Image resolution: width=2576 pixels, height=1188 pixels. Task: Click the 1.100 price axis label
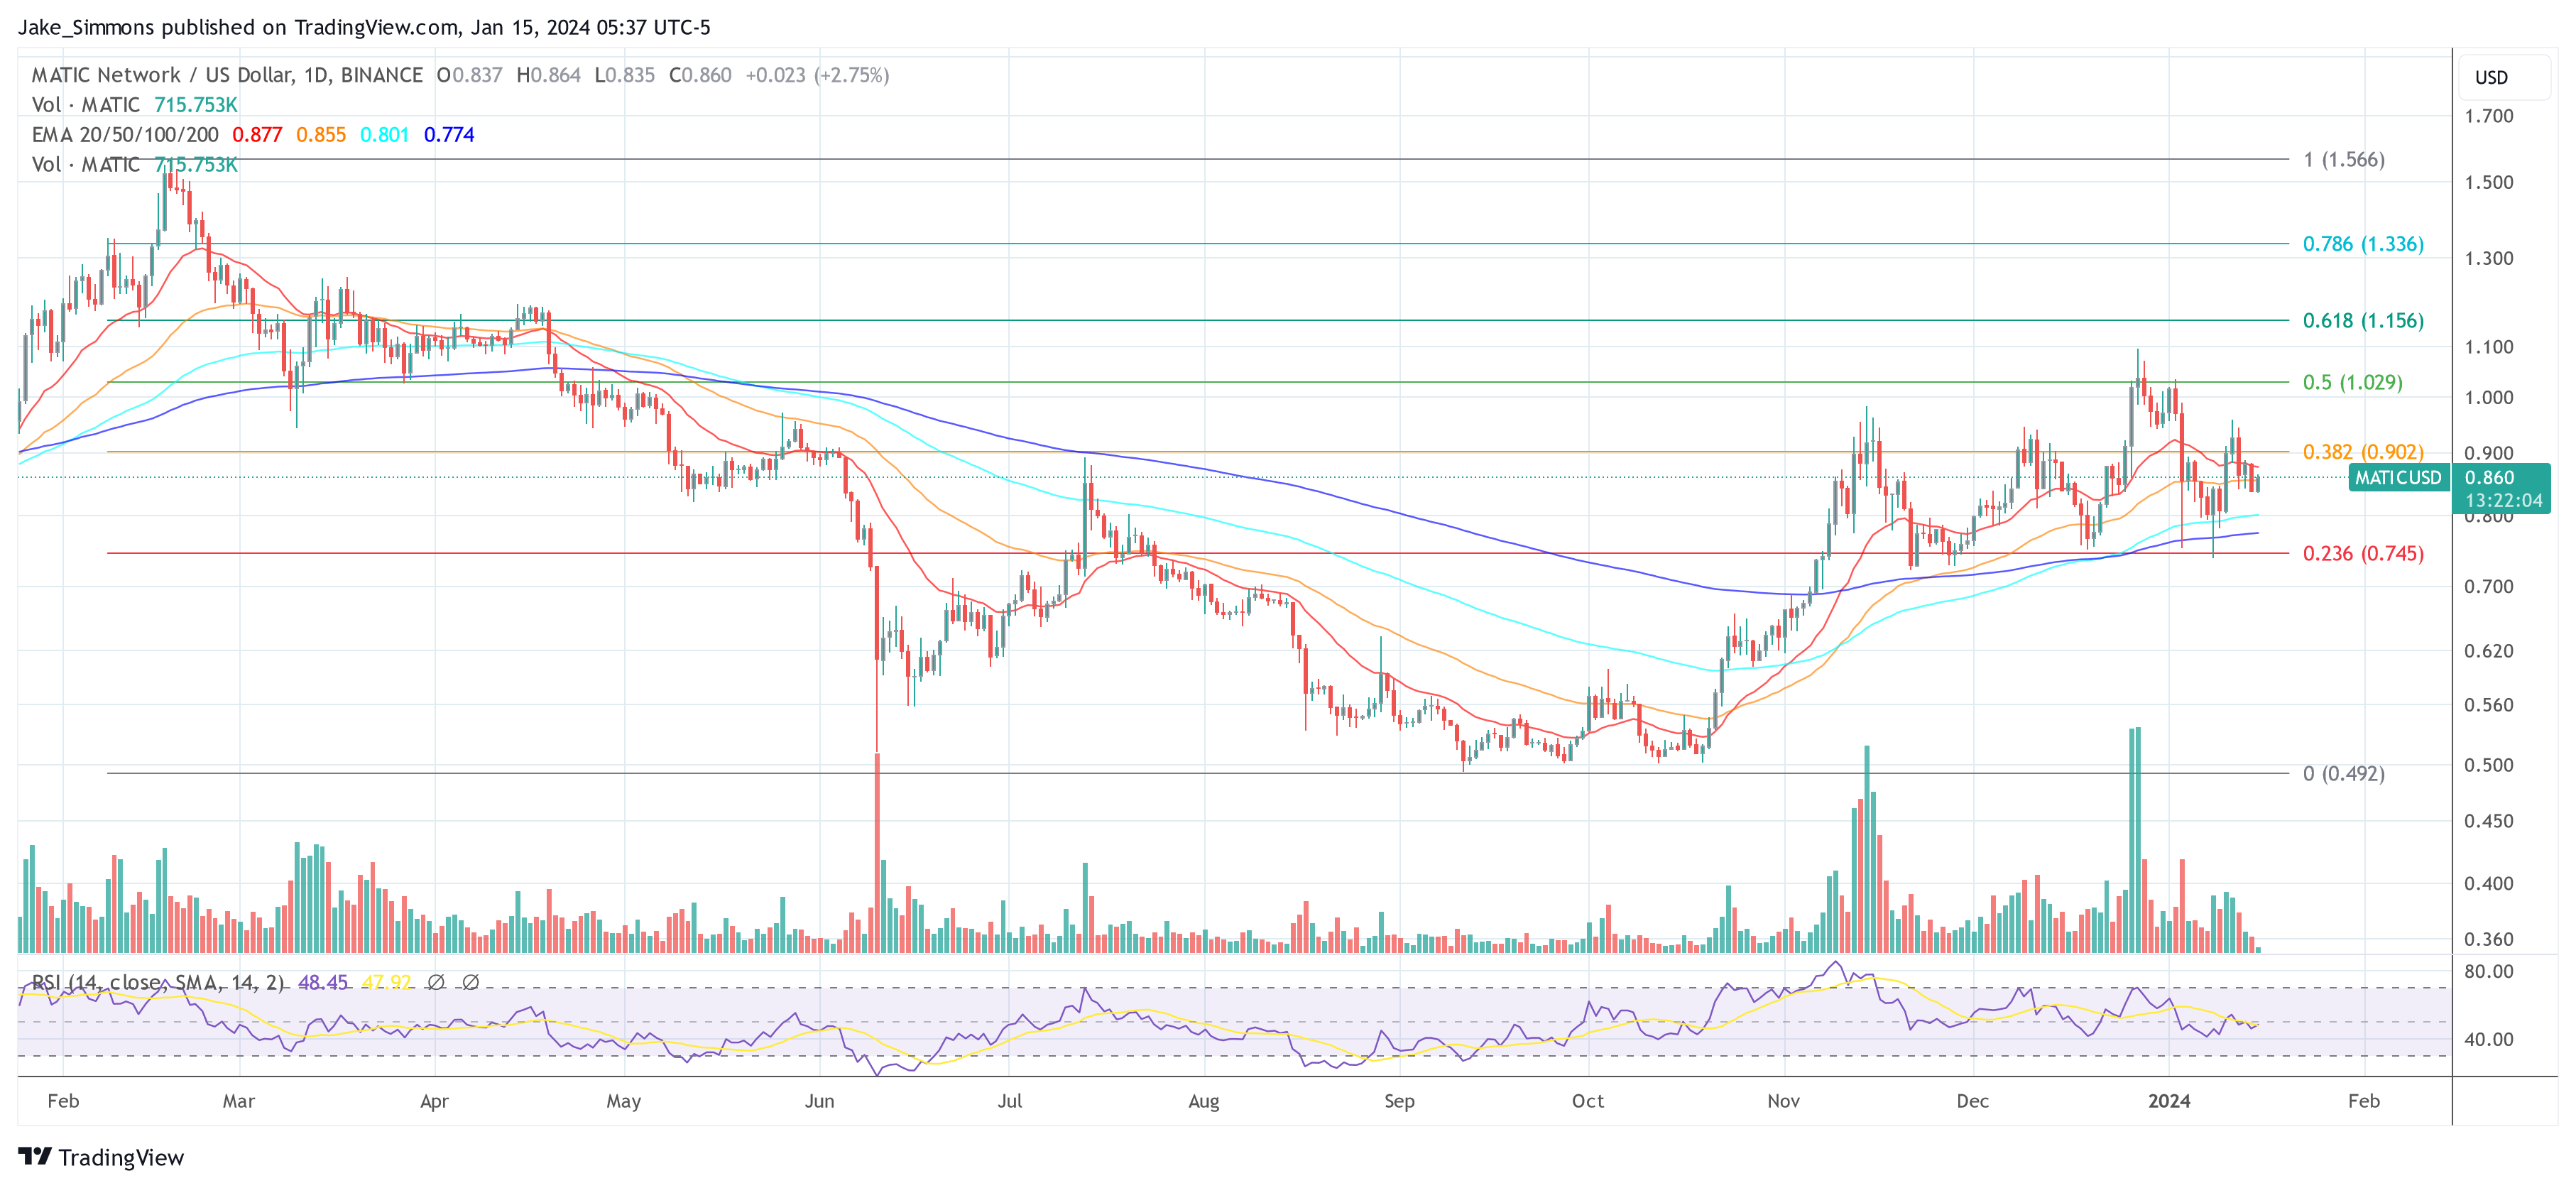tap(2488, 347)
